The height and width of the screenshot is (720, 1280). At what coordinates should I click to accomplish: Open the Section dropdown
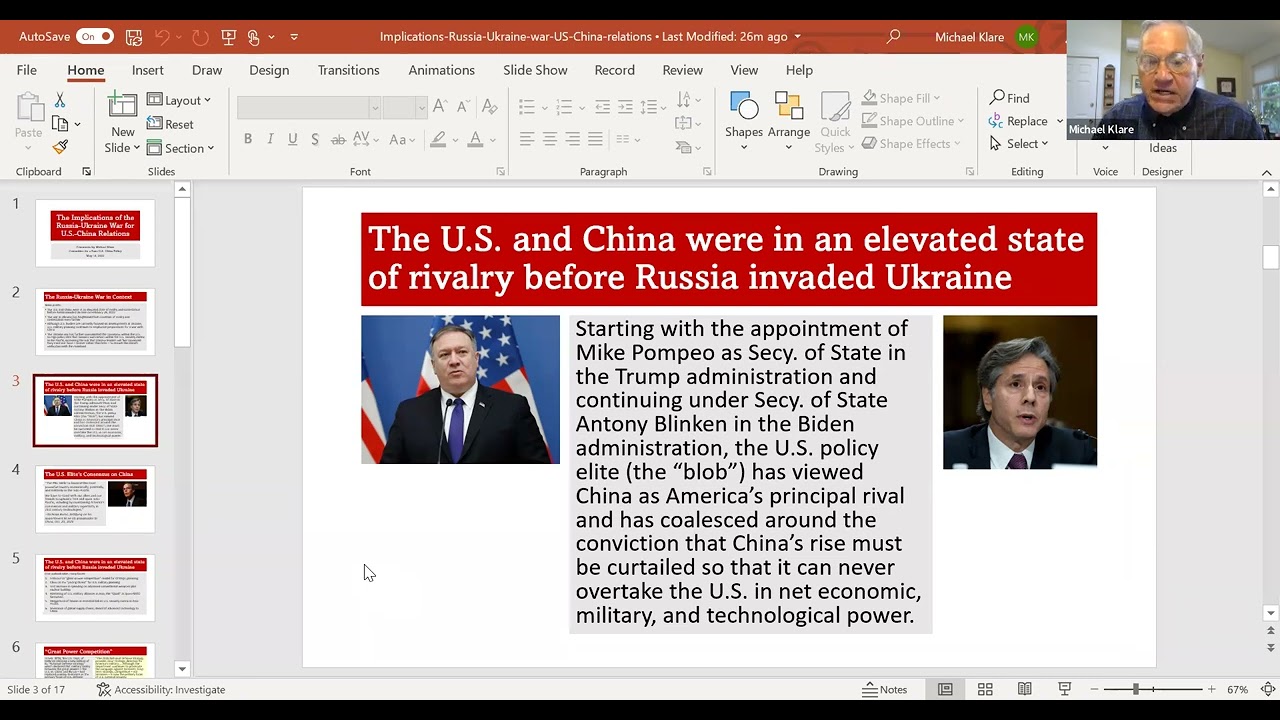[x=180, y=148]
